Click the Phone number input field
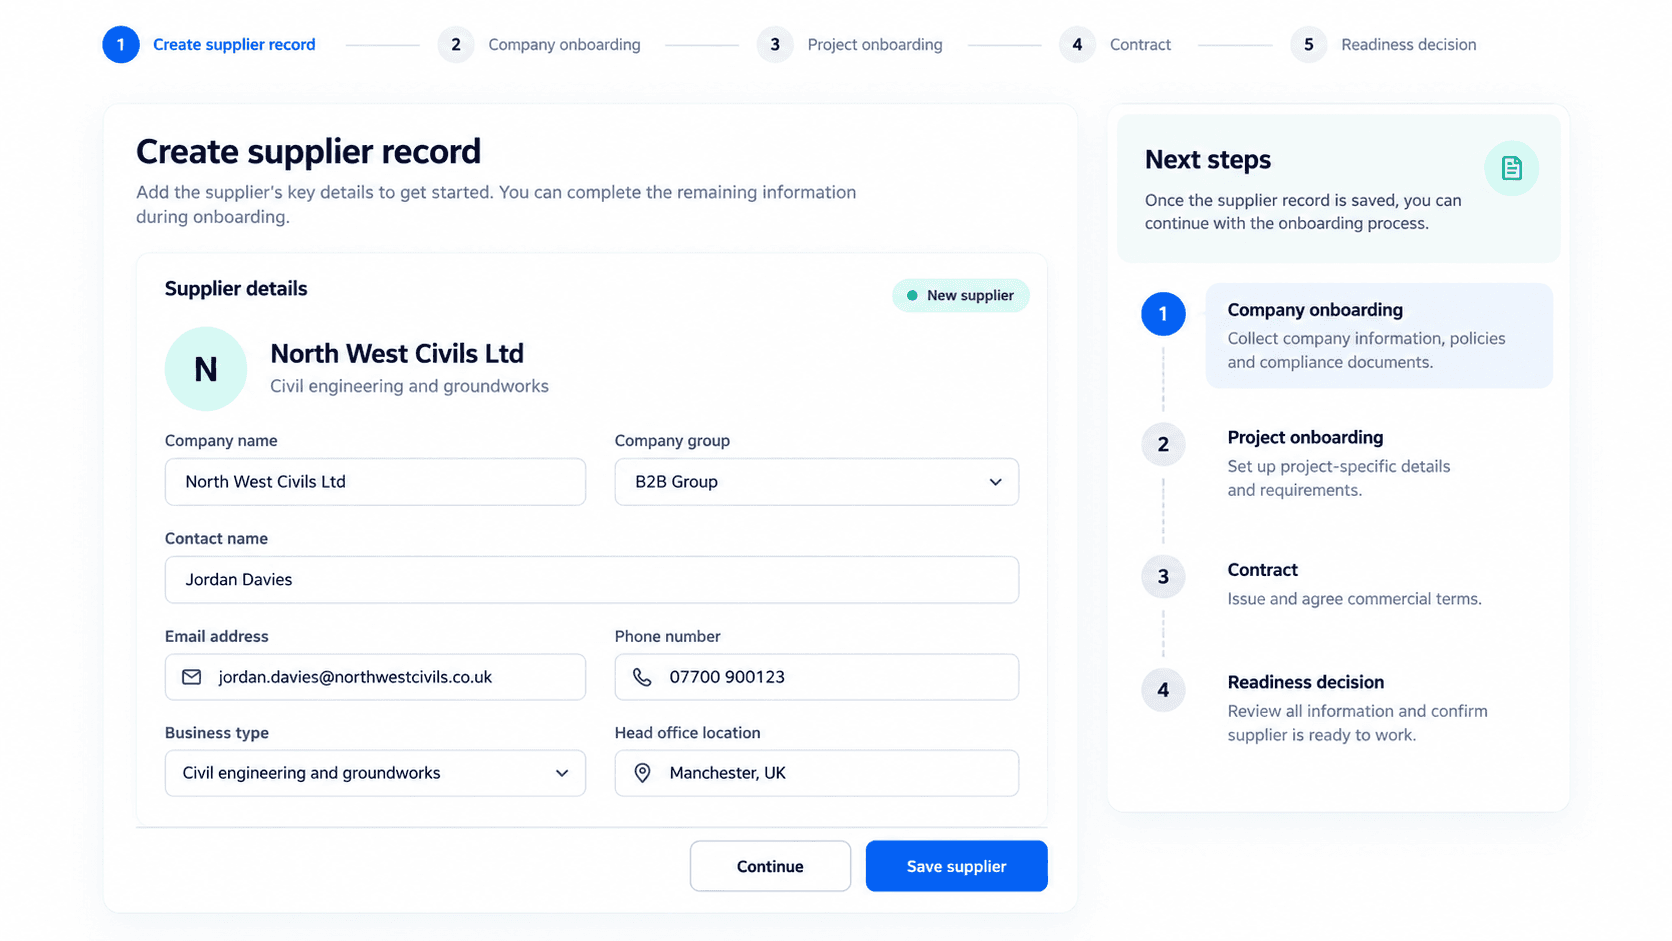Image resolution: width=1672 pixels, height=941 pixels. [x=817, y=677]
